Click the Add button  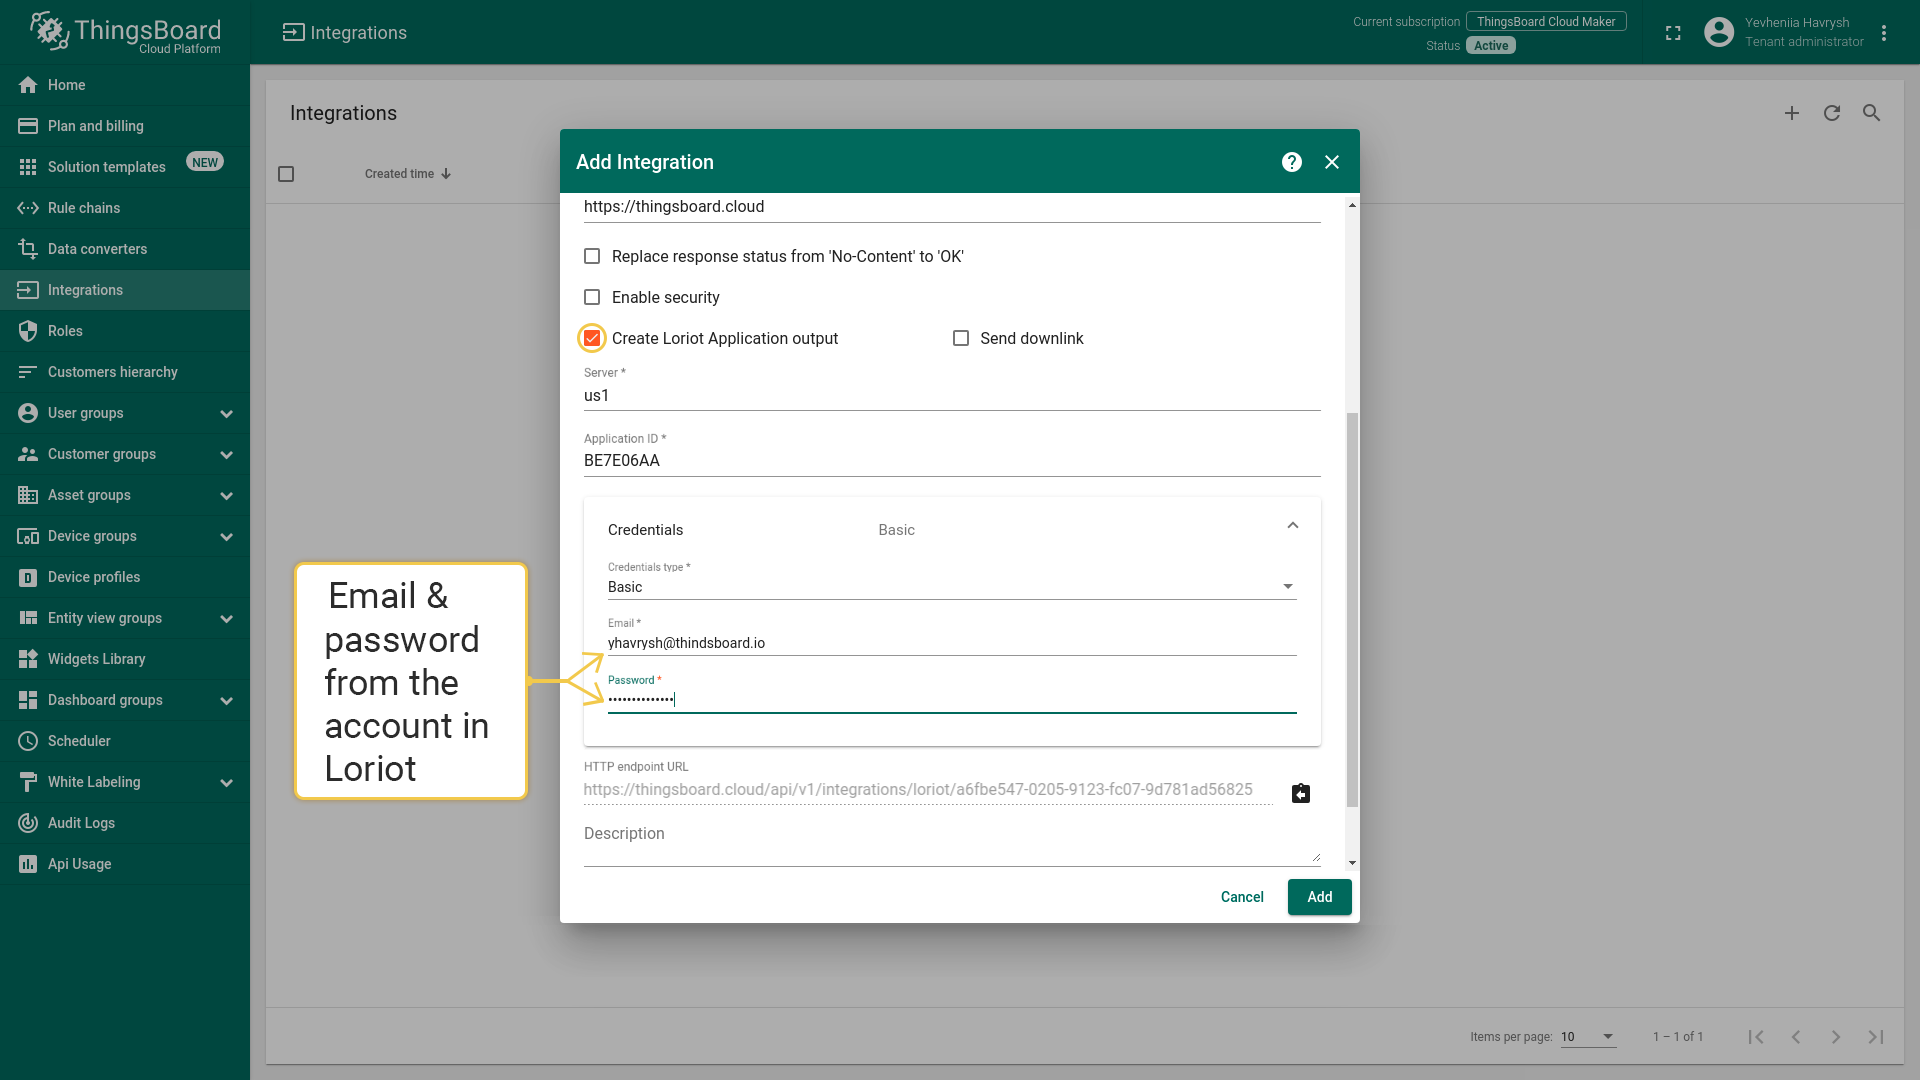[1319, 897]
